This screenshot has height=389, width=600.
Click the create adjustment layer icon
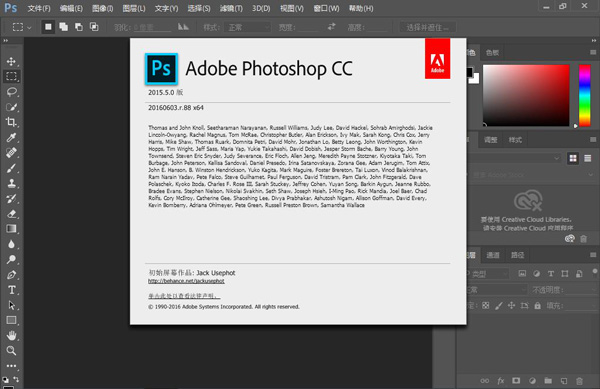532,381
